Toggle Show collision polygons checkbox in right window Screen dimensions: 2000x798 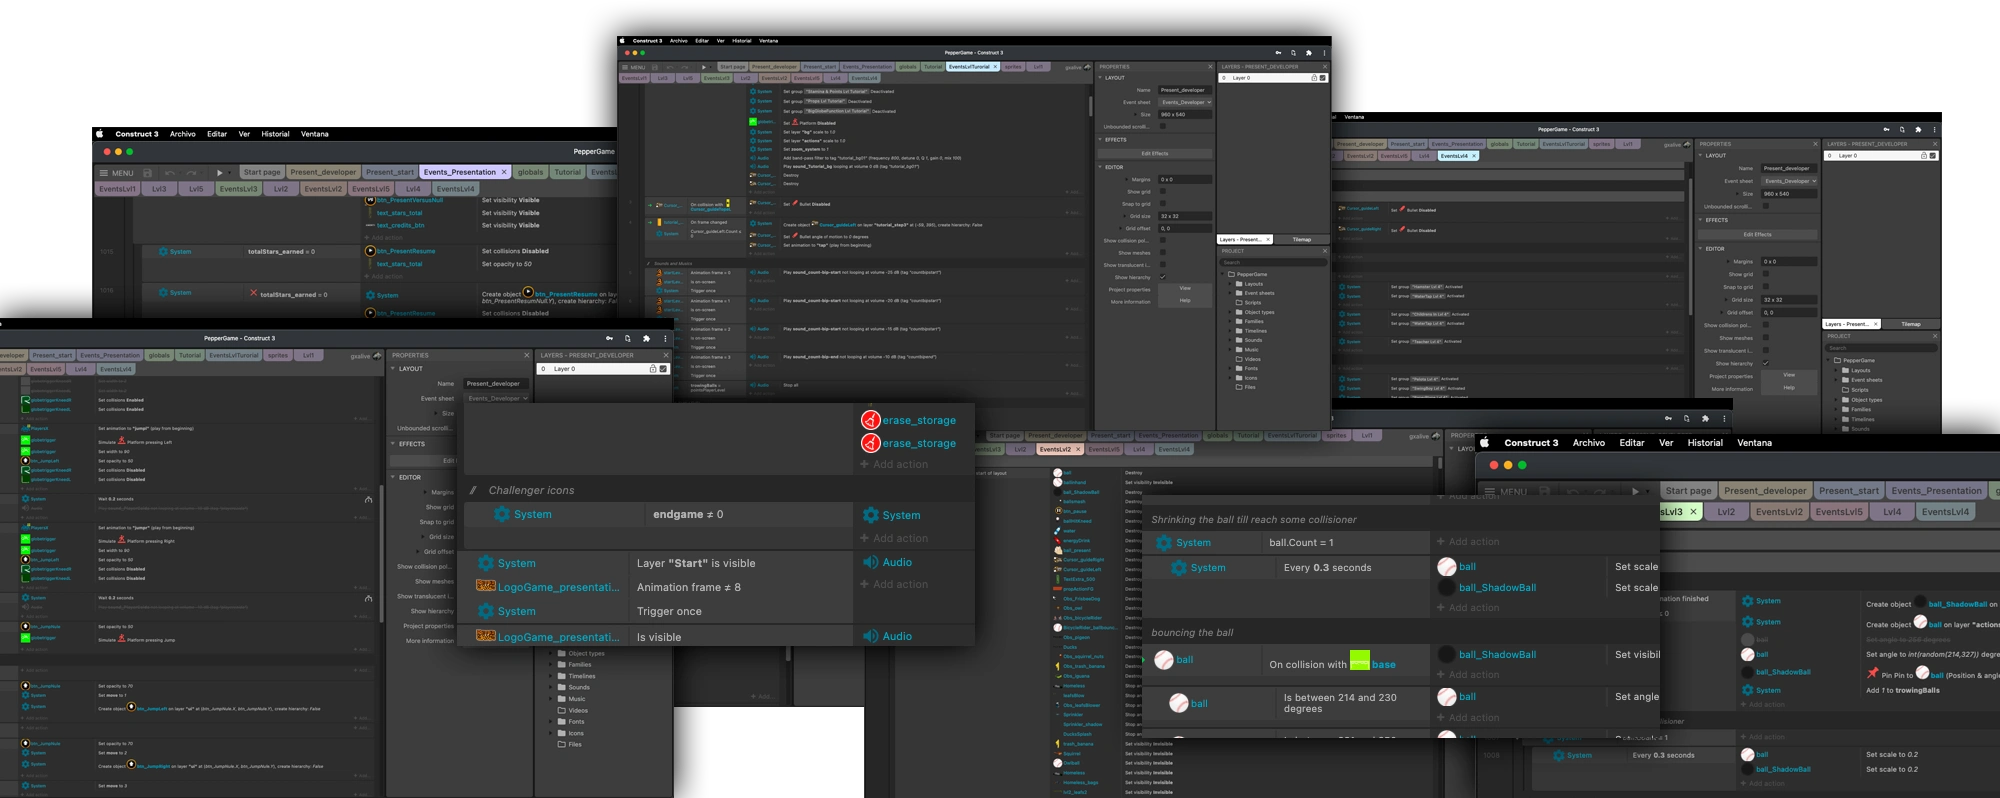[1766, 325]
